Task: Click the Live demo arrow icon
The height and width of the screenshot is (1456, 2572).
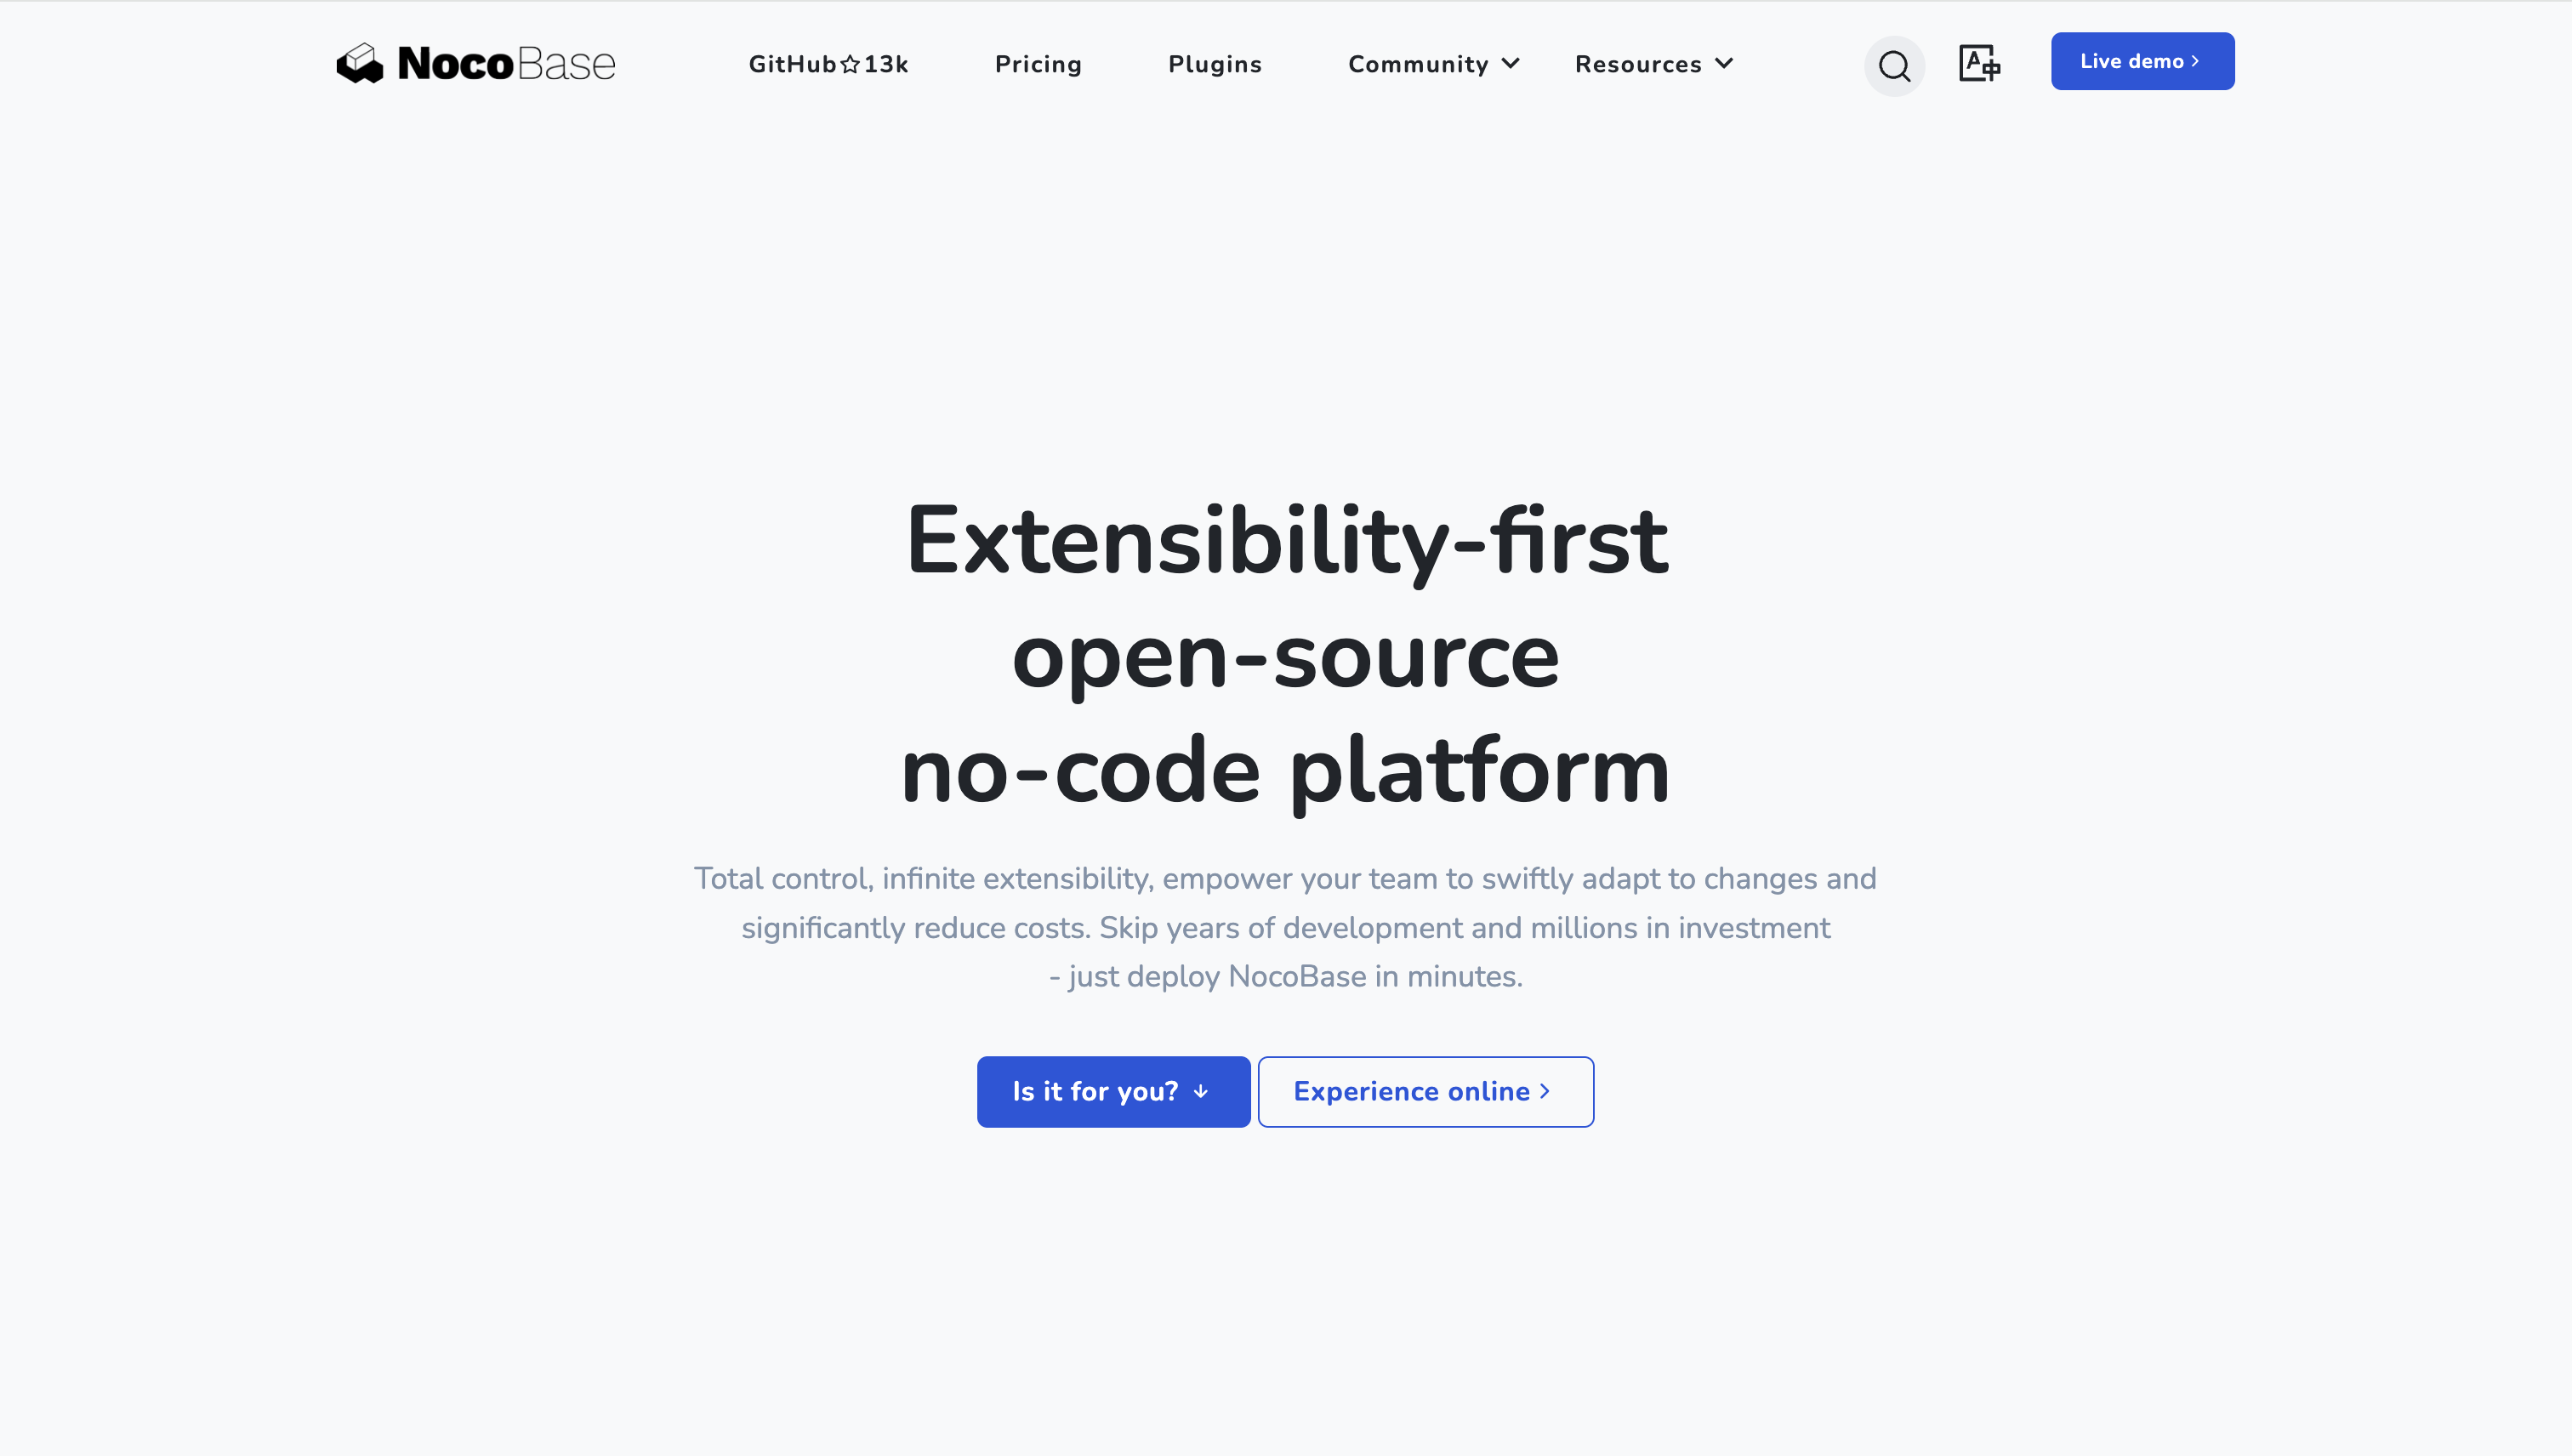Action: pos(2198,60)
